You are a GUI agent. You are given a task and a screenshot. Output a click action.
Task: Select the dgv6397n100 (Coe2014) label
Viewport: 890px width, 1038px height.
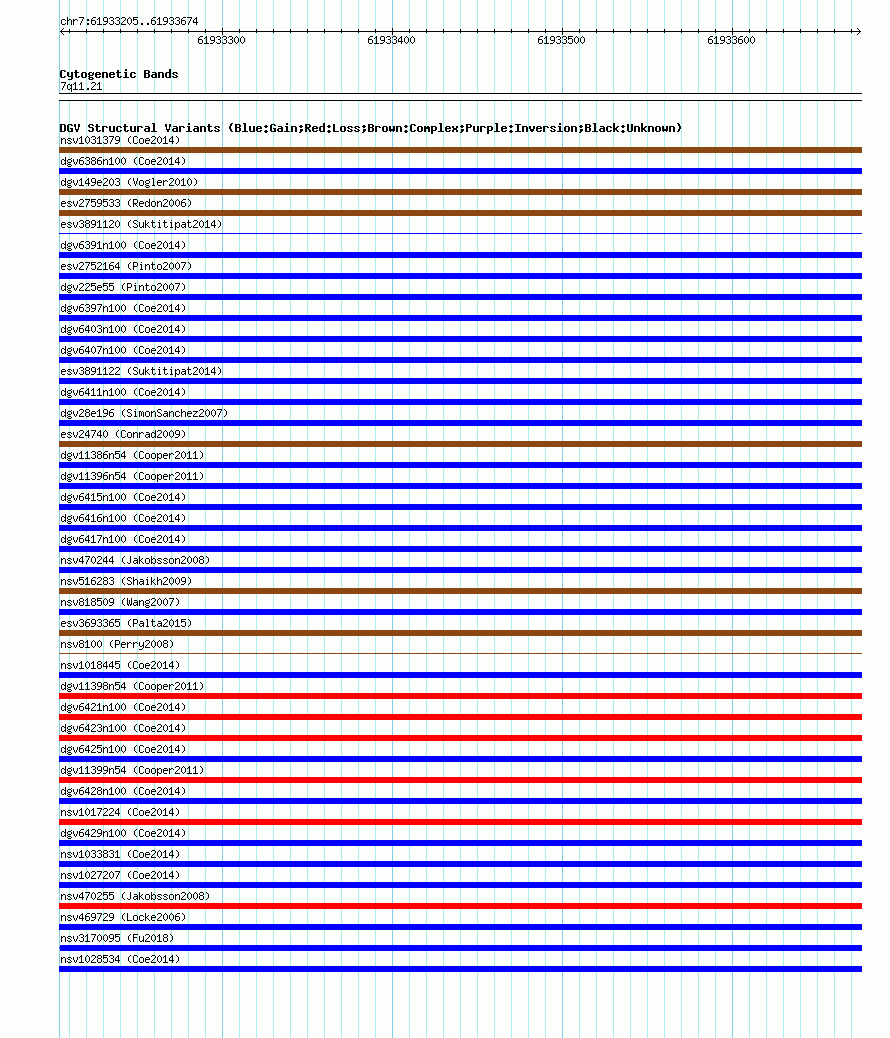123,308
